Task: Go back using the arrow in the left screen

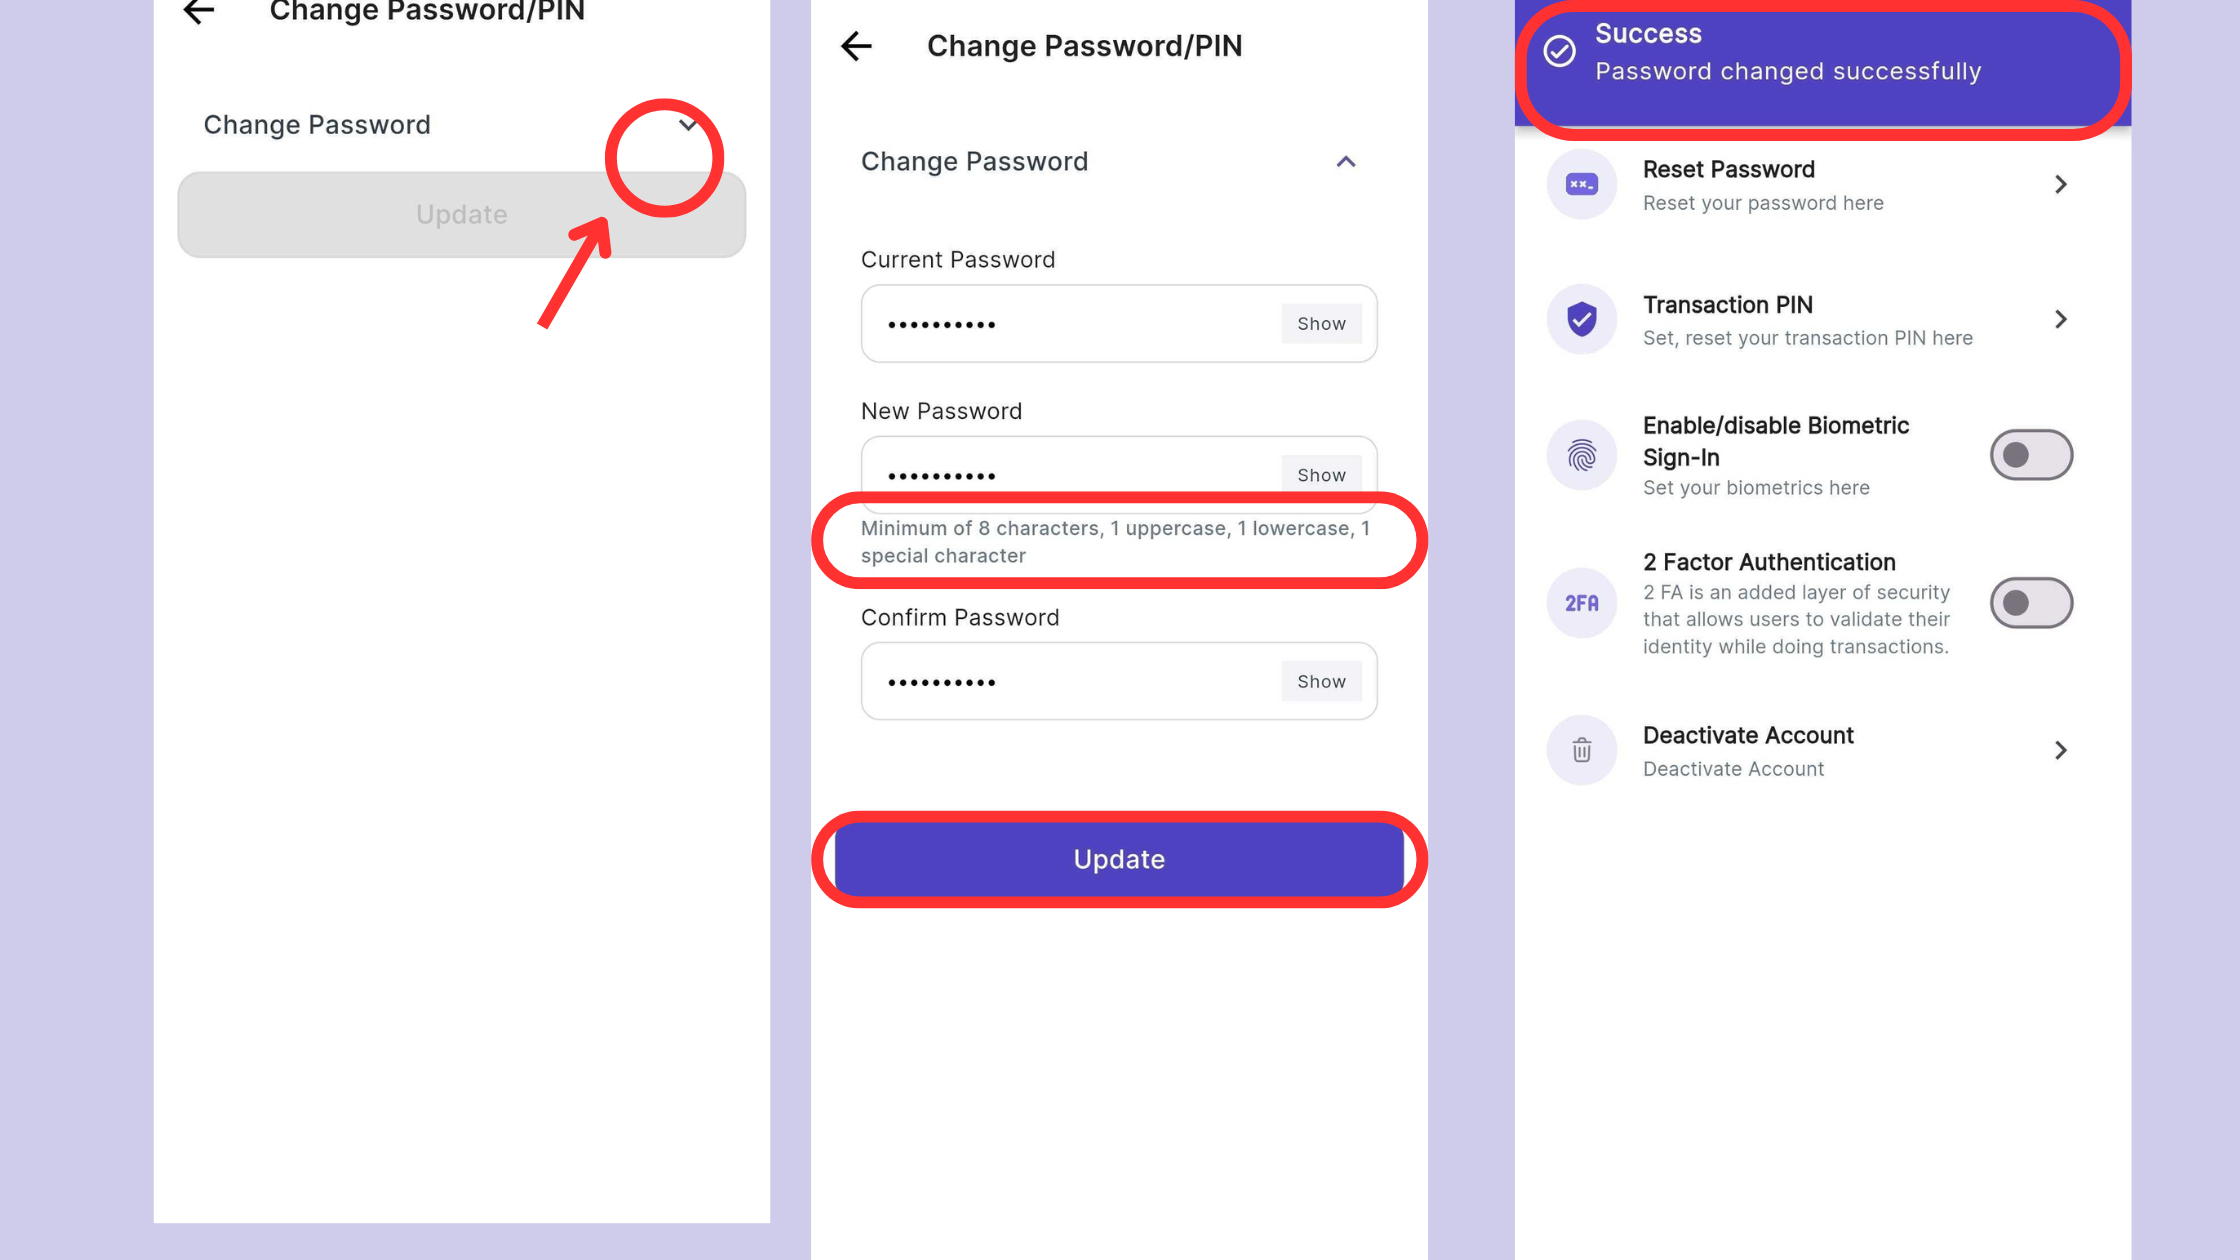Action: click(199, 11)
